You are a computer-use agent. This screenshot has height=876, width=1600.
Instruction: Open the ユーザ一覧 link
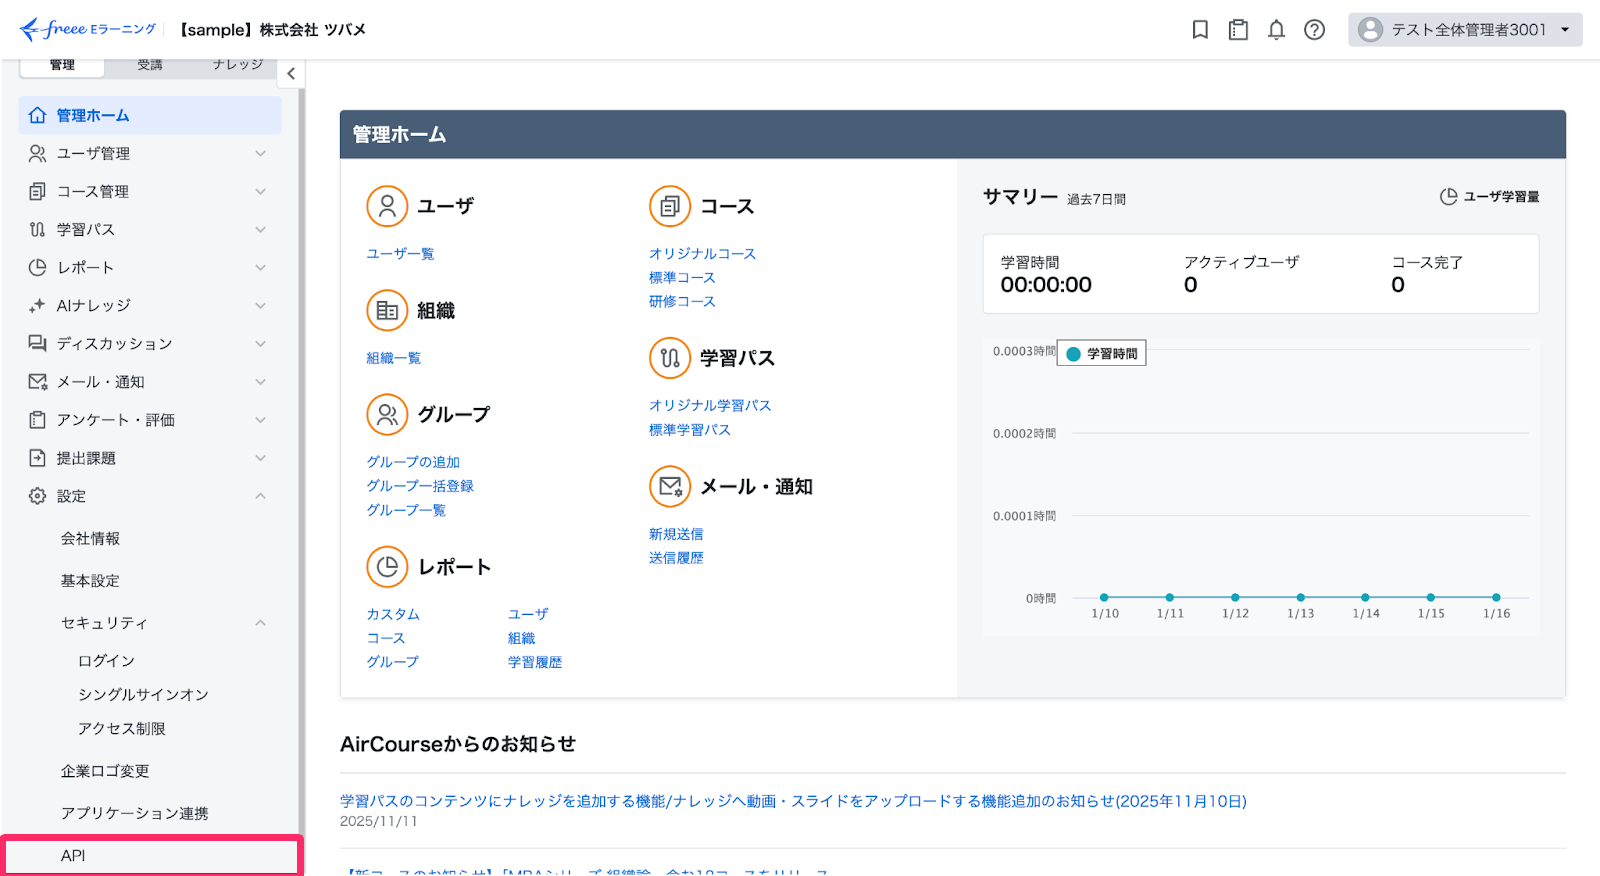(400, 254)
